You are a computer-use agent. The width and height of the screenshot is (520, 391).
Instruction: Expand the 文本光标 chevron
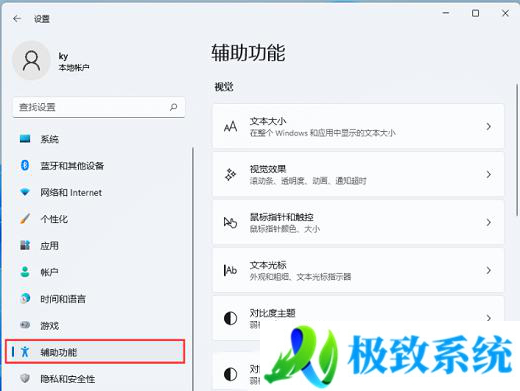[488, 270]
